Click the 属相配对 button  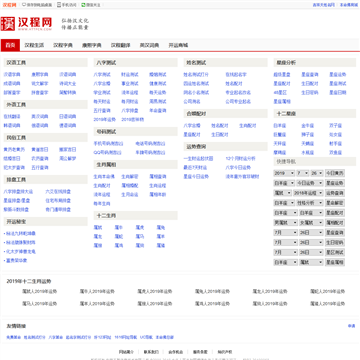(335, 223)
